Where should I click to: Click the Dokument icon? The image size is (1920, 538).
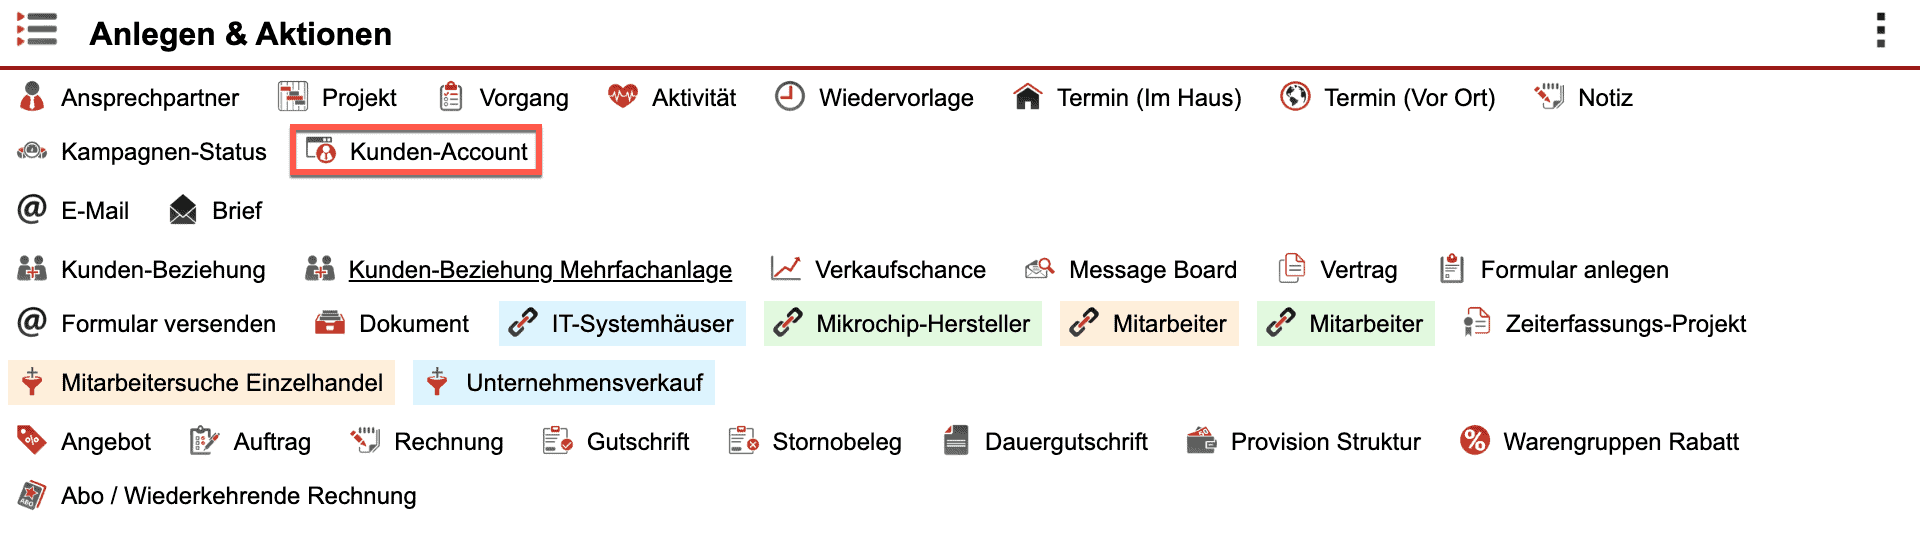(330, 323)
